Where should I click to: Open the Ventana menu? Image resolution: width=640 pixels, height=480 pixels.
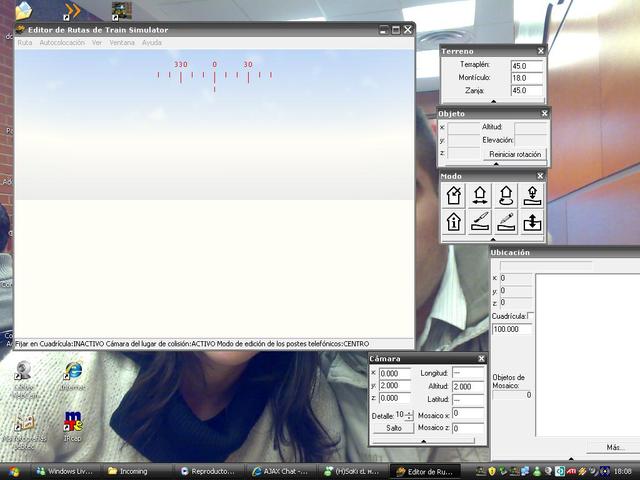click(x=122, y=43)
